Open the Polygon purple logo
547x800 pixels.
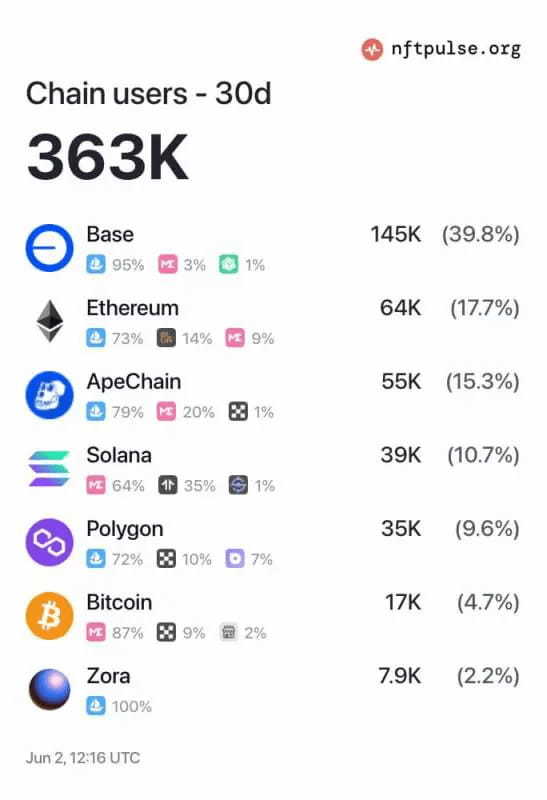[x=49, y=542]
